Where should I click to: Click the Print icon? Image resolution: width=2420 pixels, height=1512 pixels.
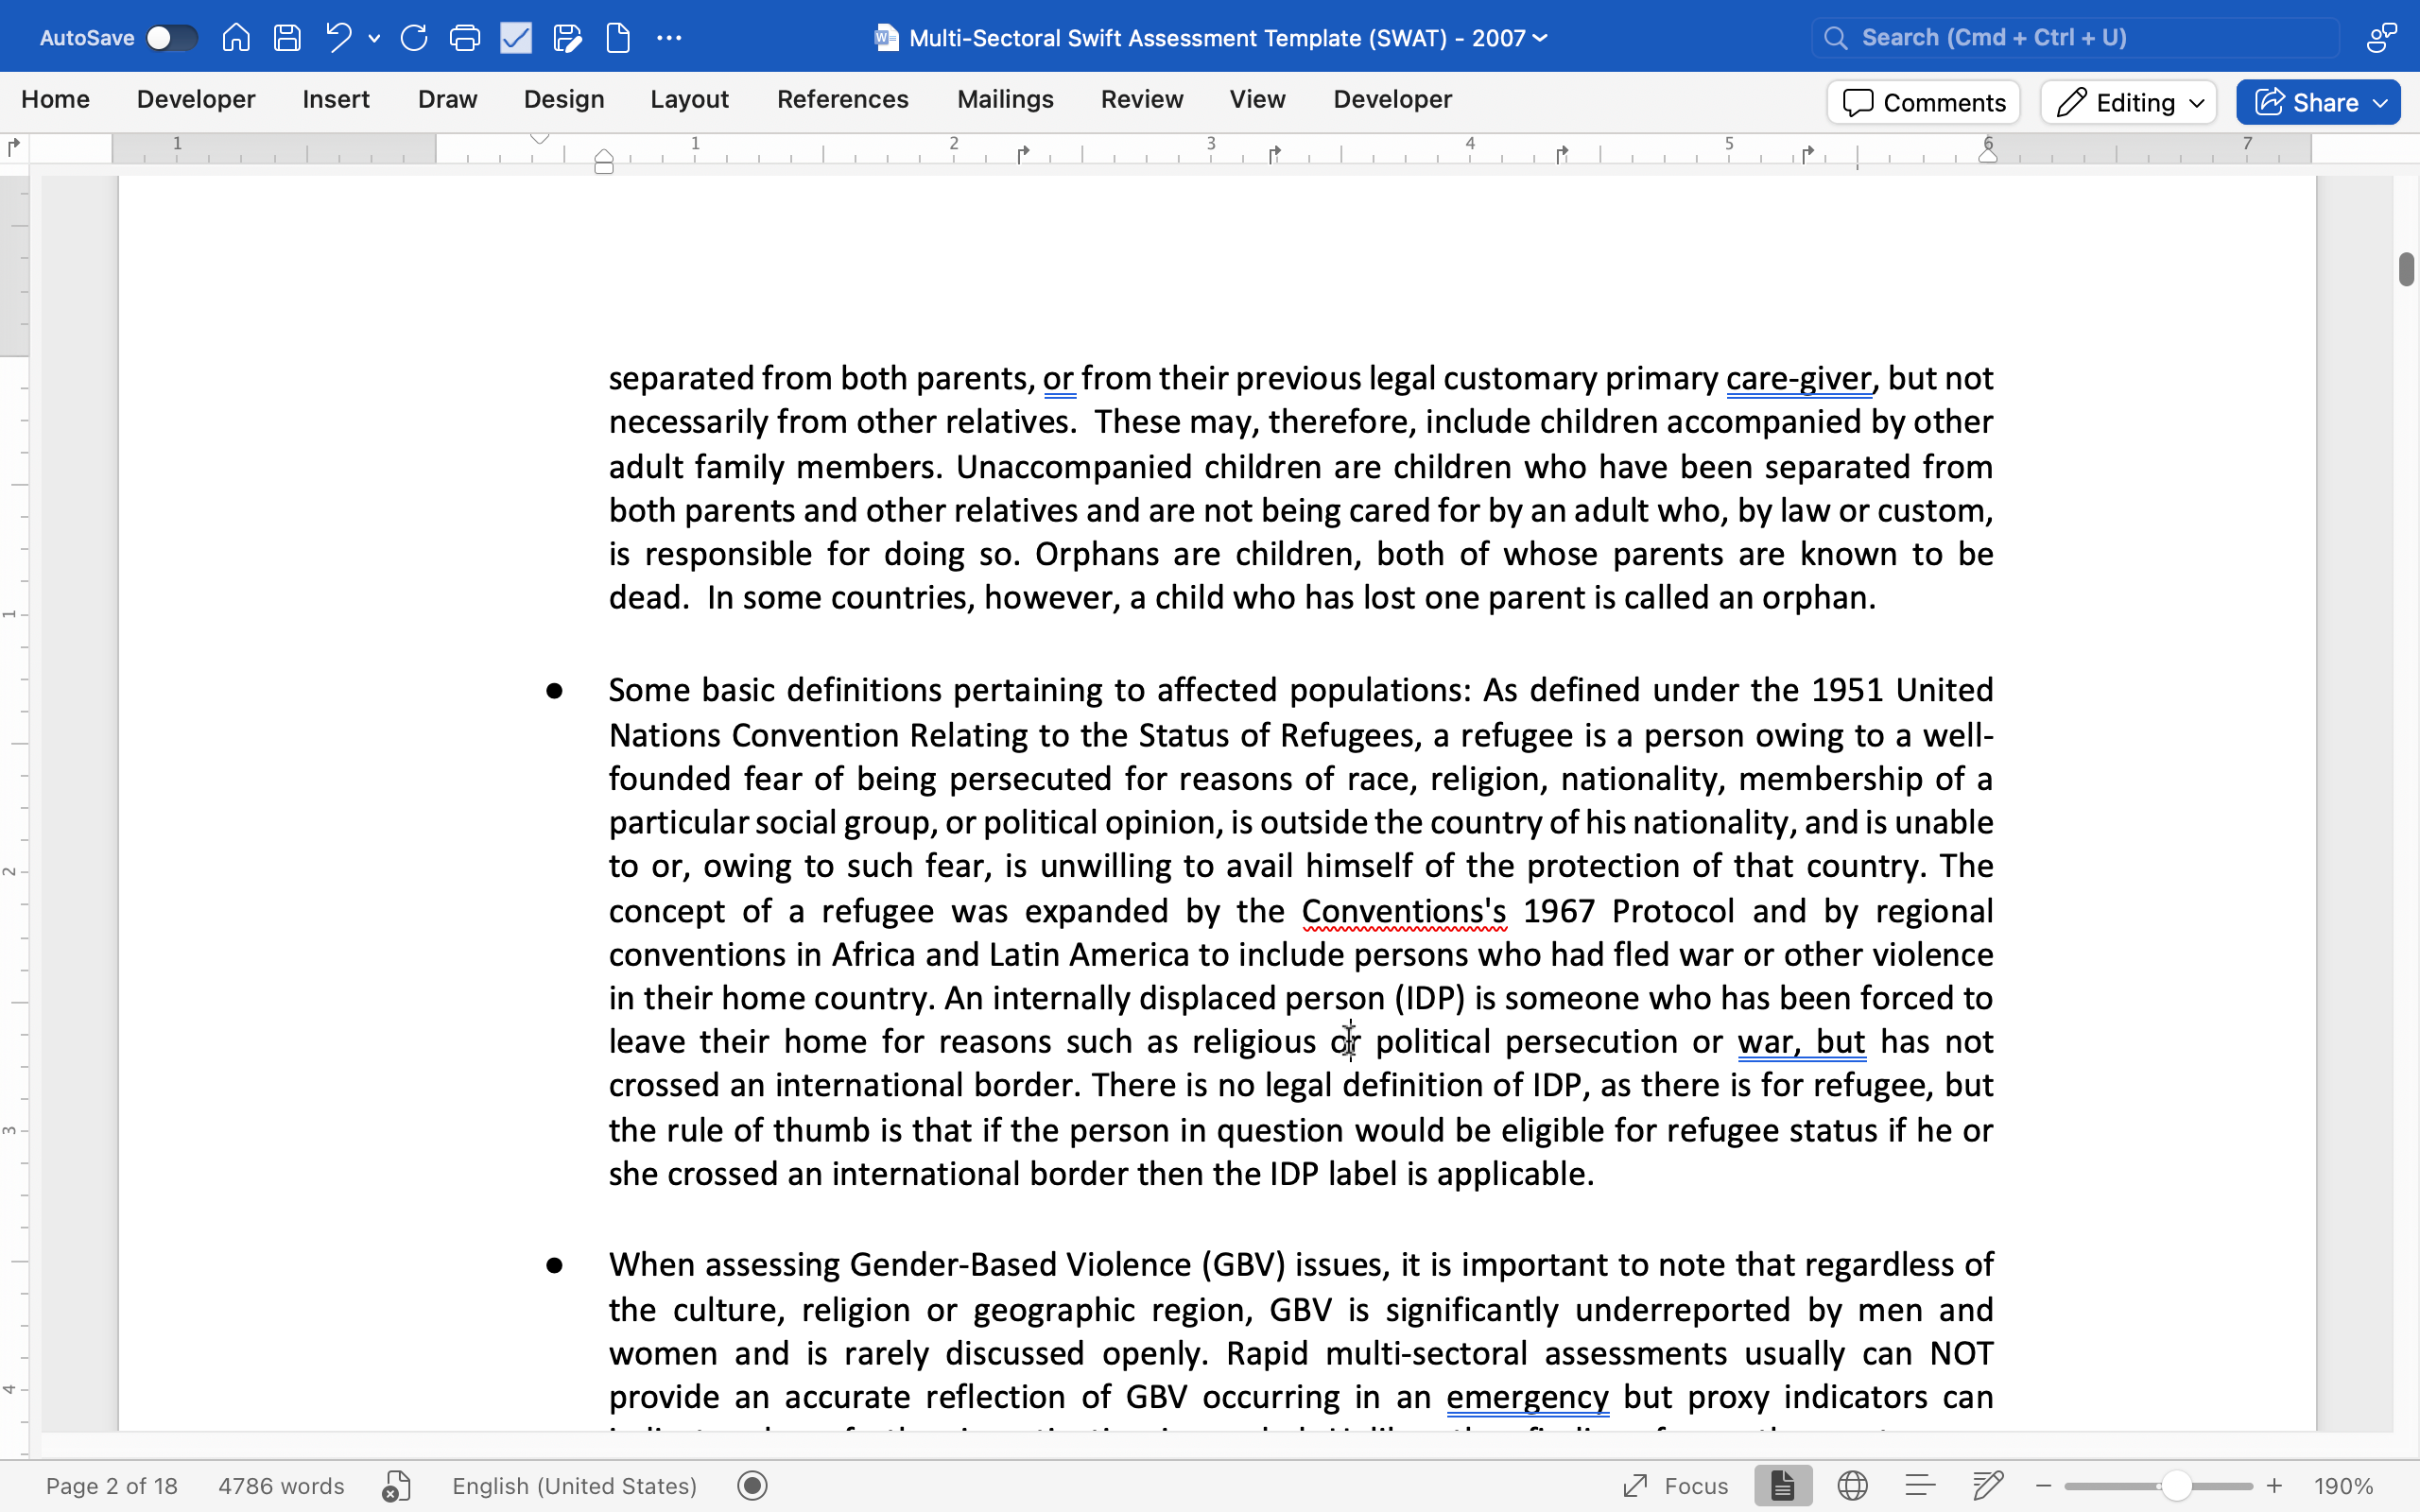465,38
